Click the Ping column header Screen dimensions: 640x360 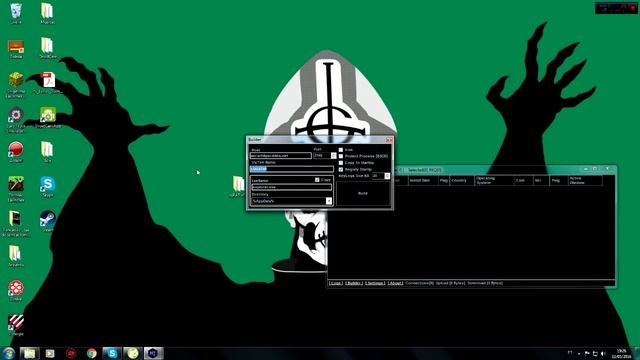point(559,180)
